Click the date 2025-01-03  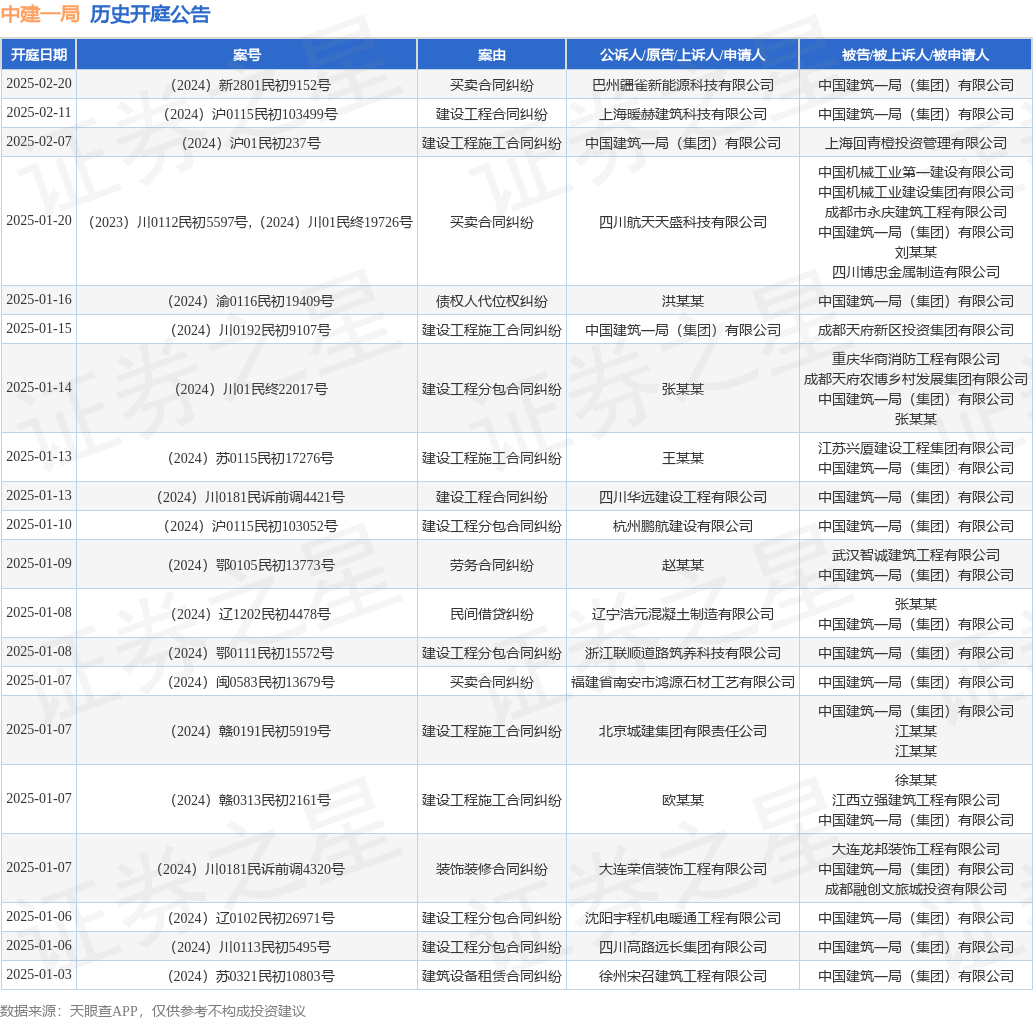(x=39, y=974)
